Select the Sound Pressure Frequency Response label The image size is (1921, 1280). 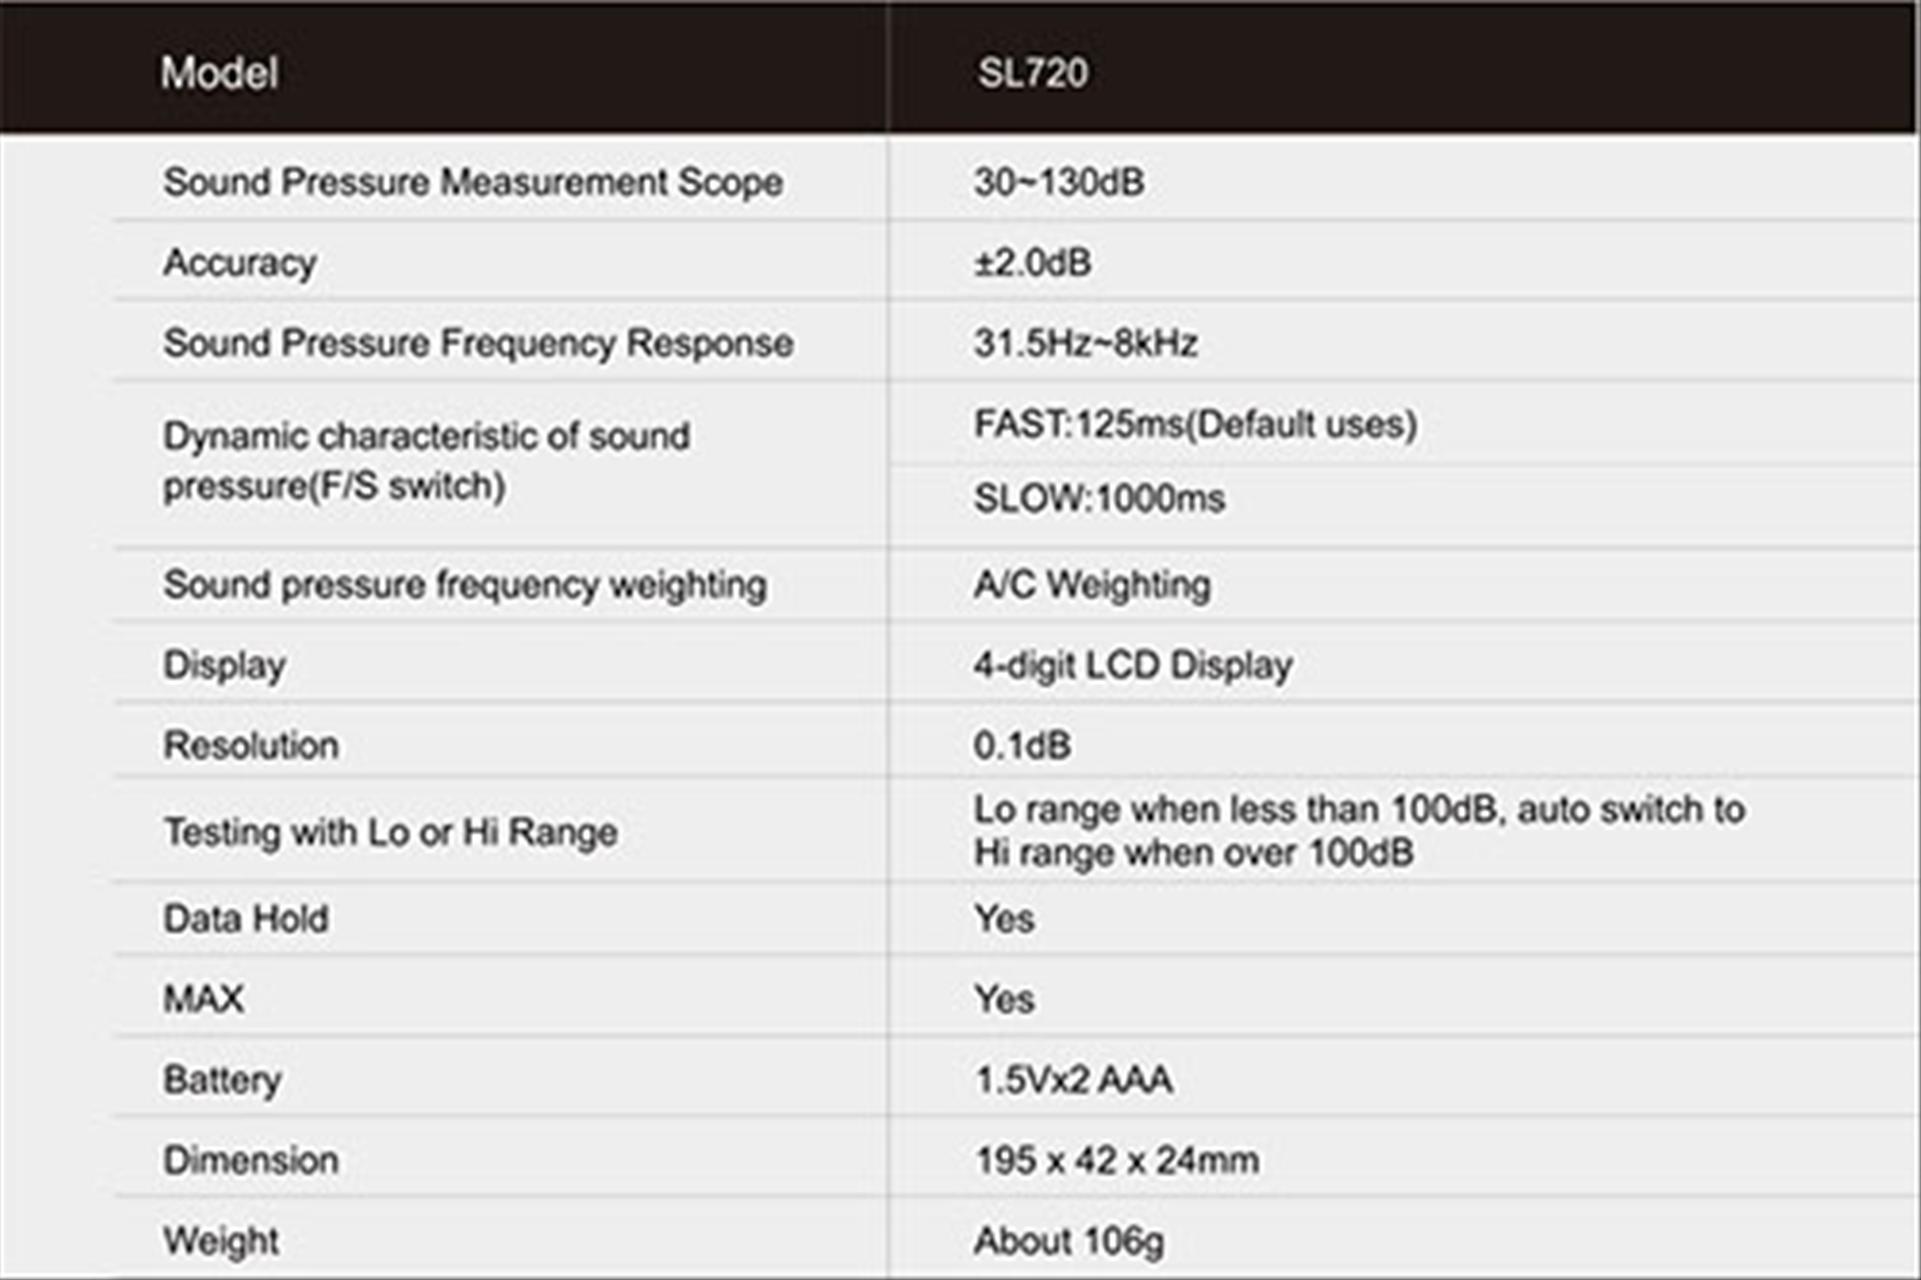478,343
